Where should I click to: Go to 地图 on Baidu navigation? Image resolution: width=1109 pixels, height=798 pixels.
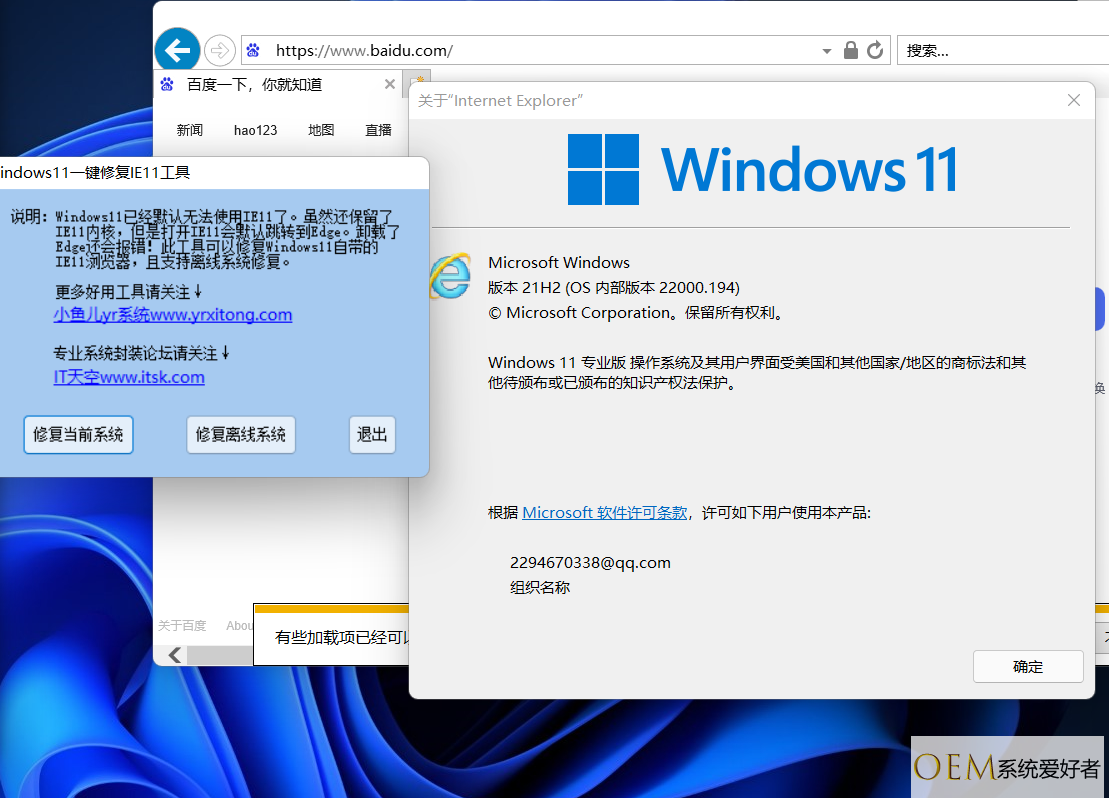321,130
